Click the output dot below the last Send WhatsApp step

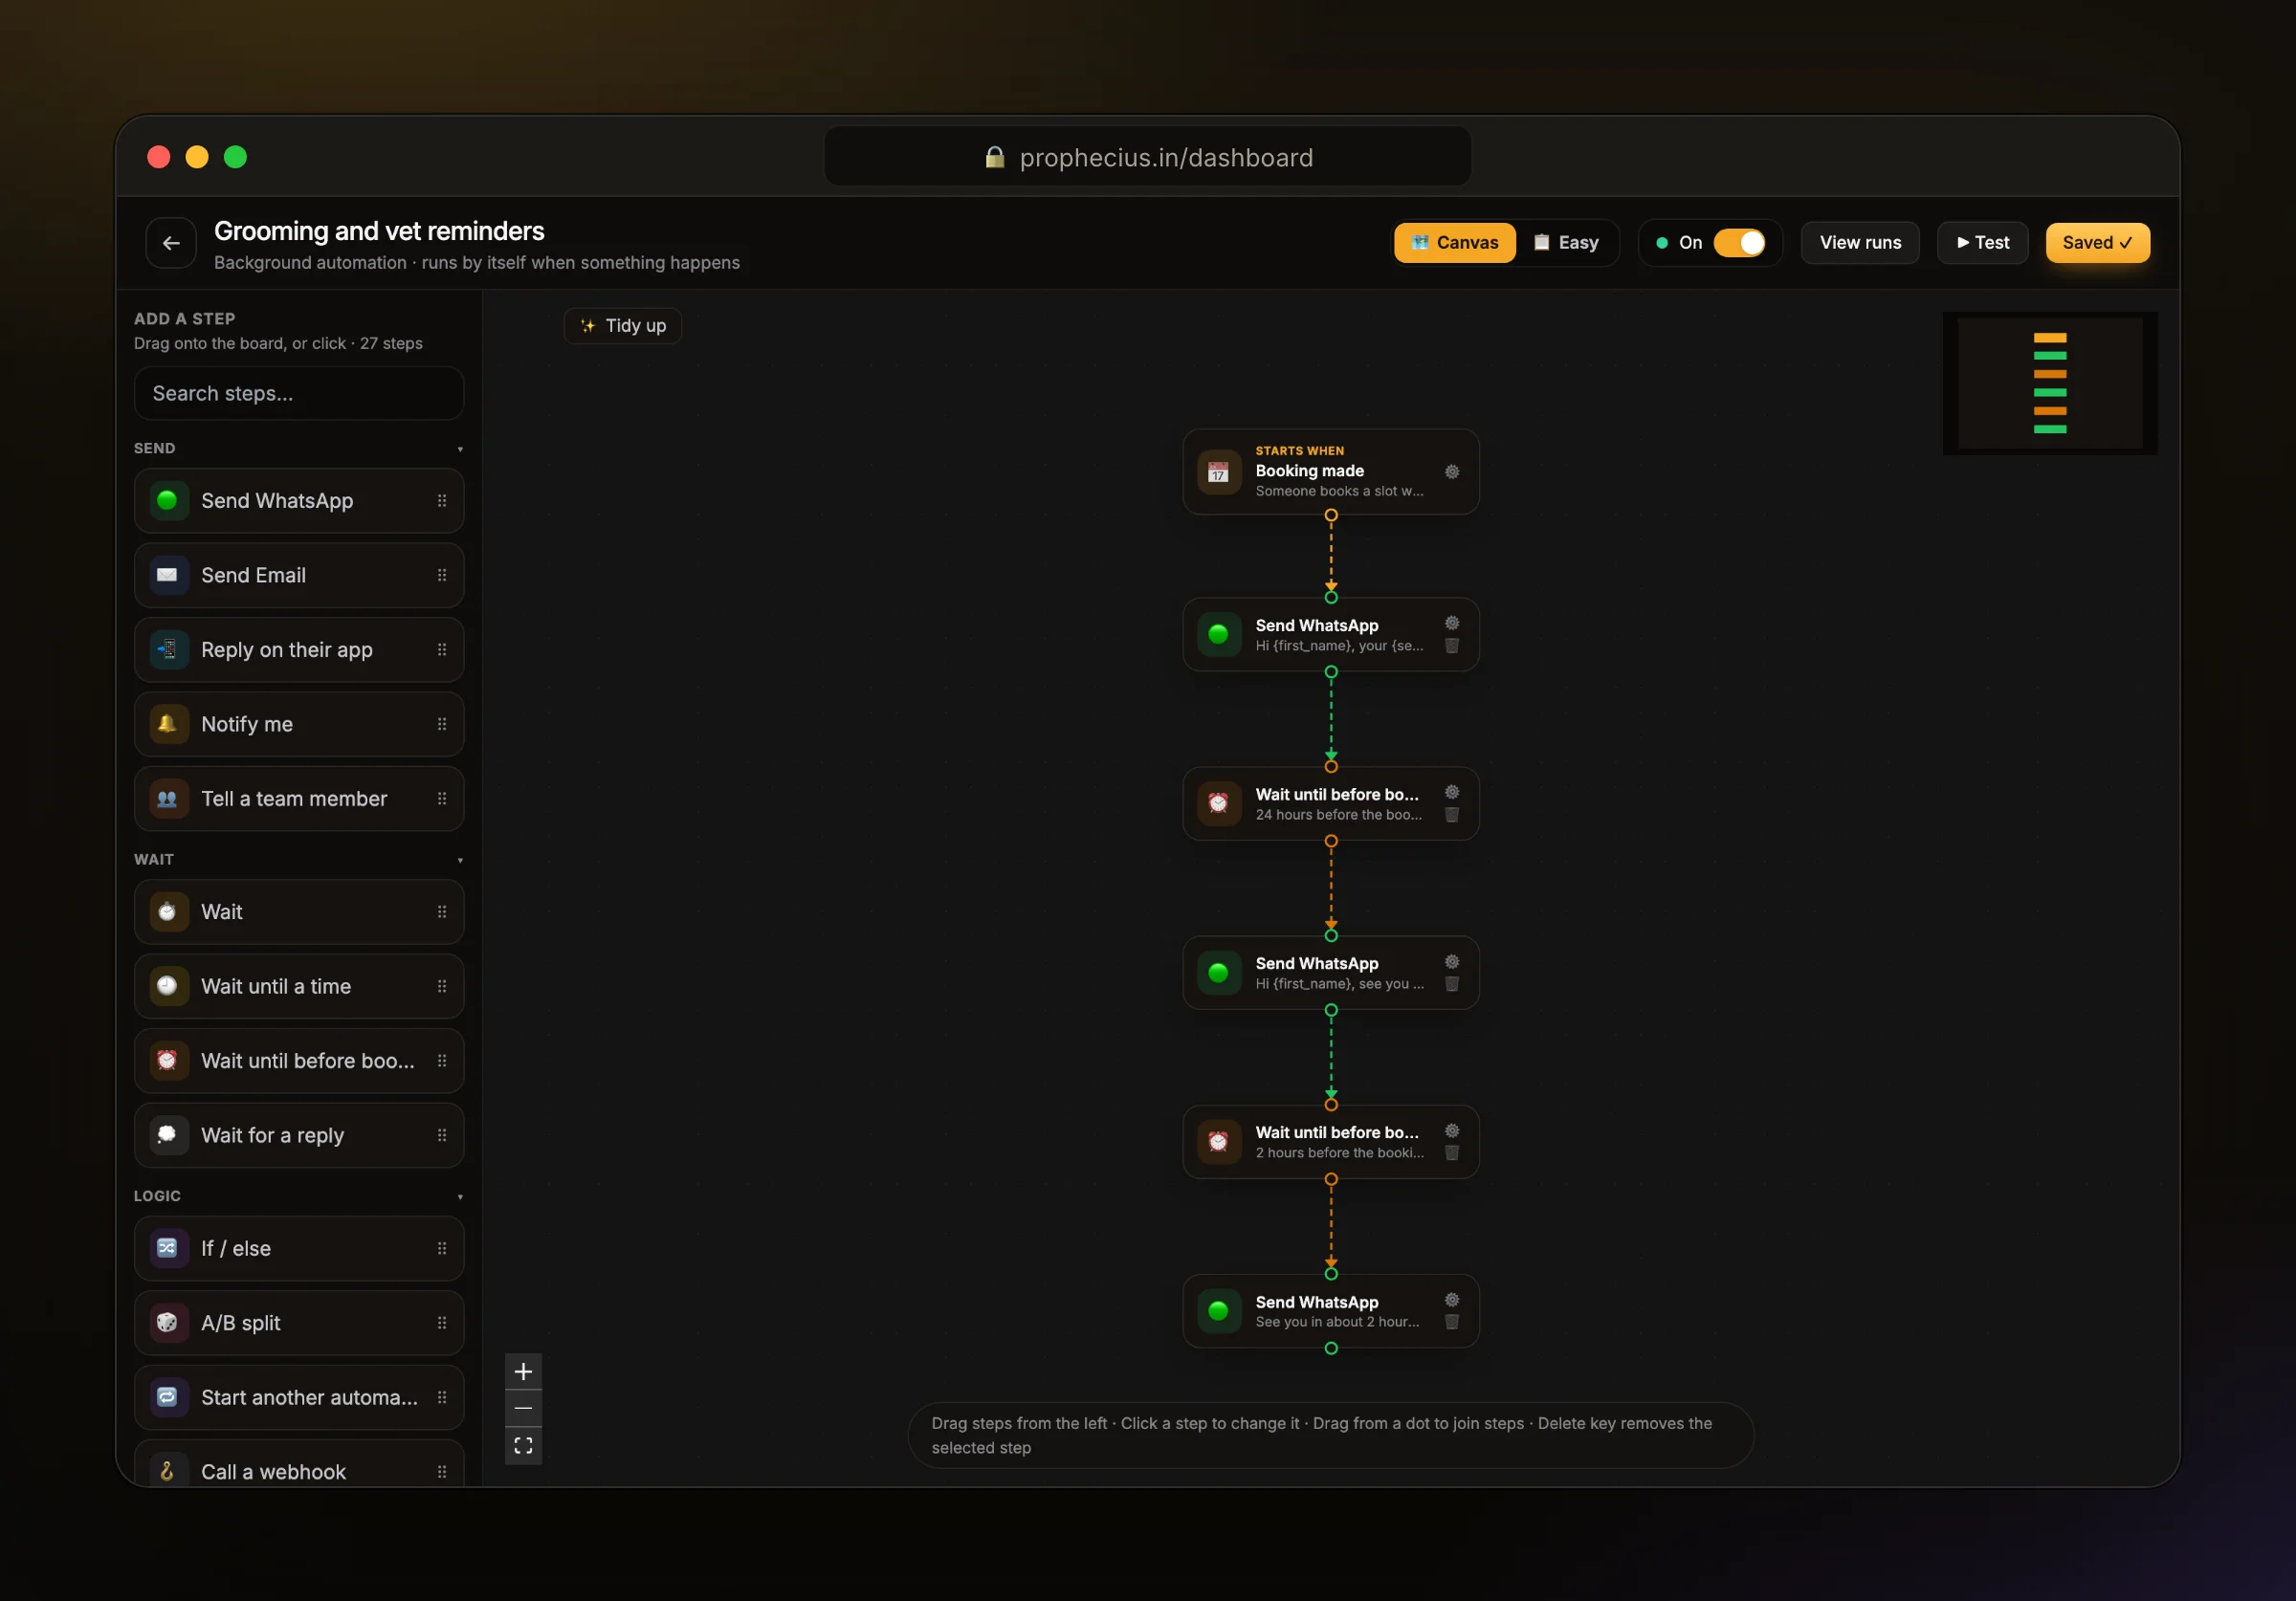coord(1331,1349)
